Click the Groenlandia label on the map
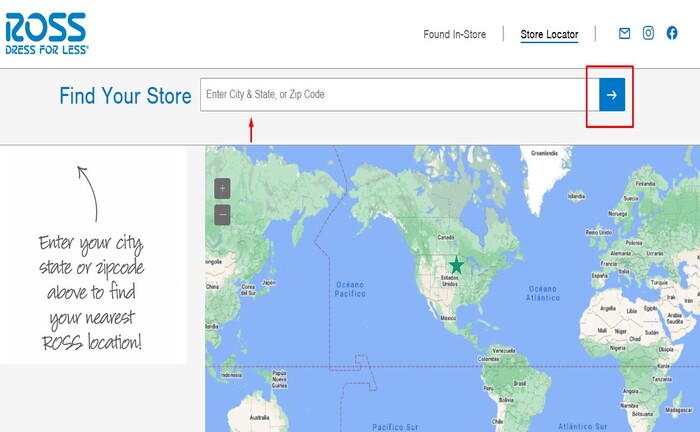Viewport: 700px width, 432px height. pos(544,153)
